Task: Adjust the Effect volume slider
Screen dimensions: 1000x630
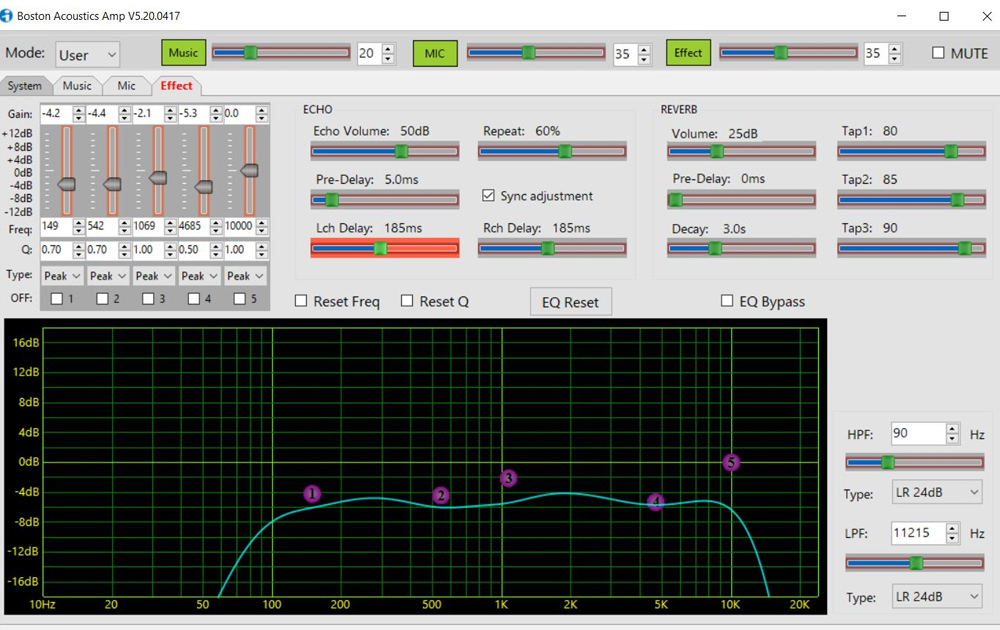Action: 788,52
